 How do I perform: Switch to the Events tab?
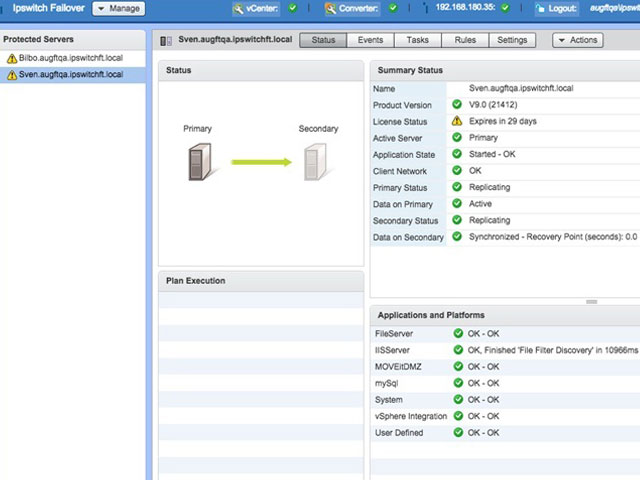[370, 40]
